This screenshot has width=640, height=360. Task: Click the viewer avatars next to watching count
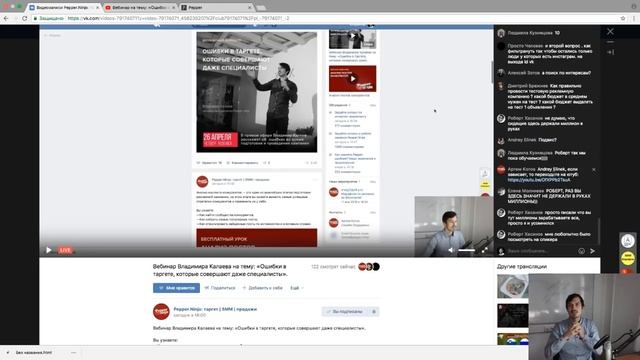pos(369,267)
